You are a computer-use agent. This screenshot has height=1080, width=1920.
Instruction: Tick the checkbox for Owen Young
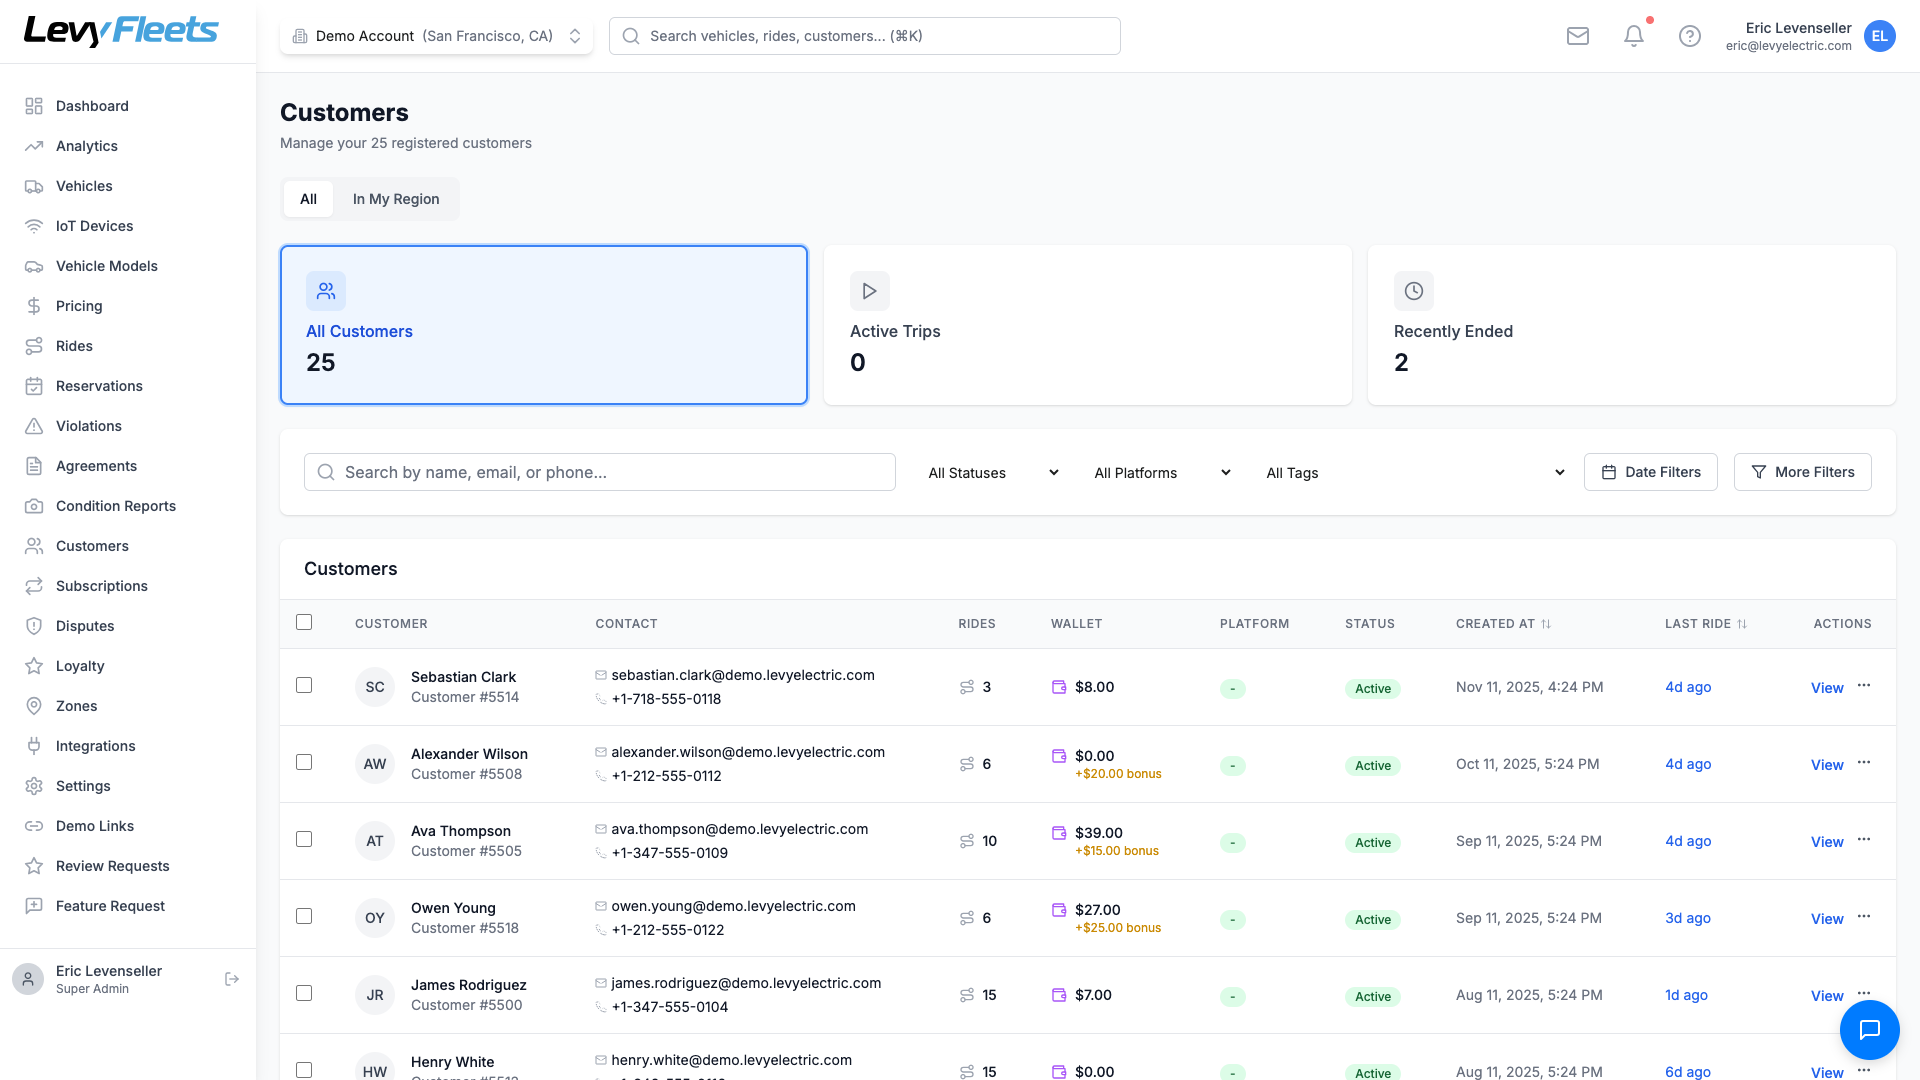[304, 916]
